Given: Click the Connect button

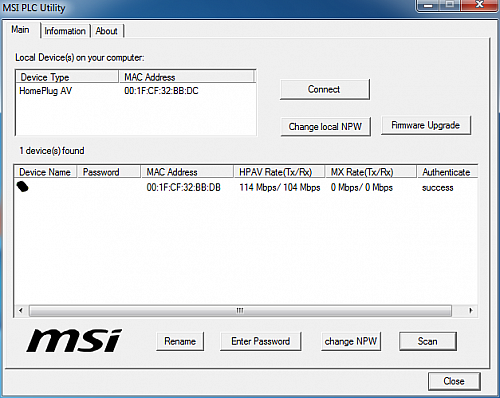Looking at the screenshot, I should coord(325,89).
